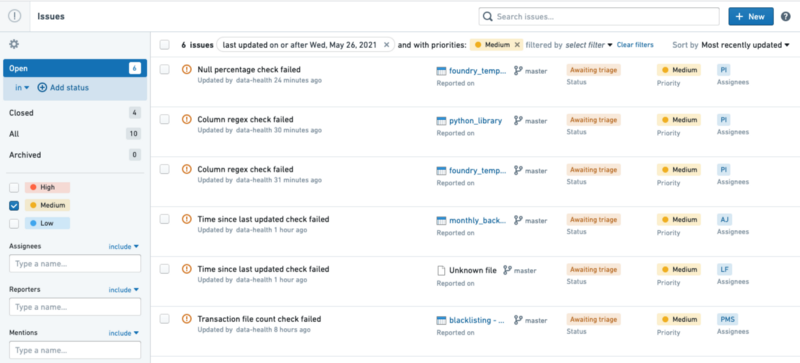The image size is (800, 363).
Task: Toggle the select-all issues checkbox
Action: coord(164,45)
